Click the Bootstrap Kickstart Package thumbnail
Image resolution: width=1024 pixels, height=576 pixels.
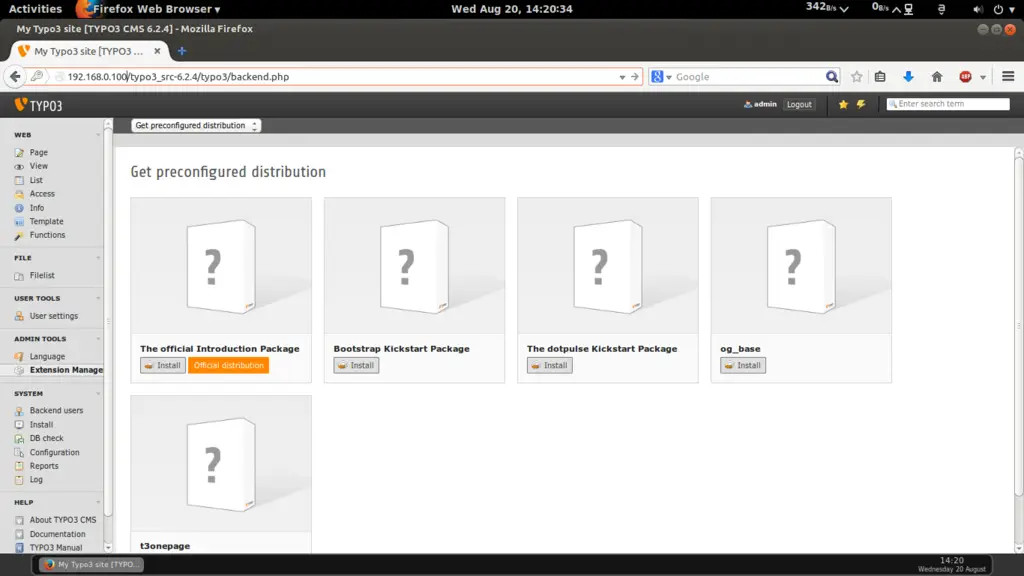[415, 266]
